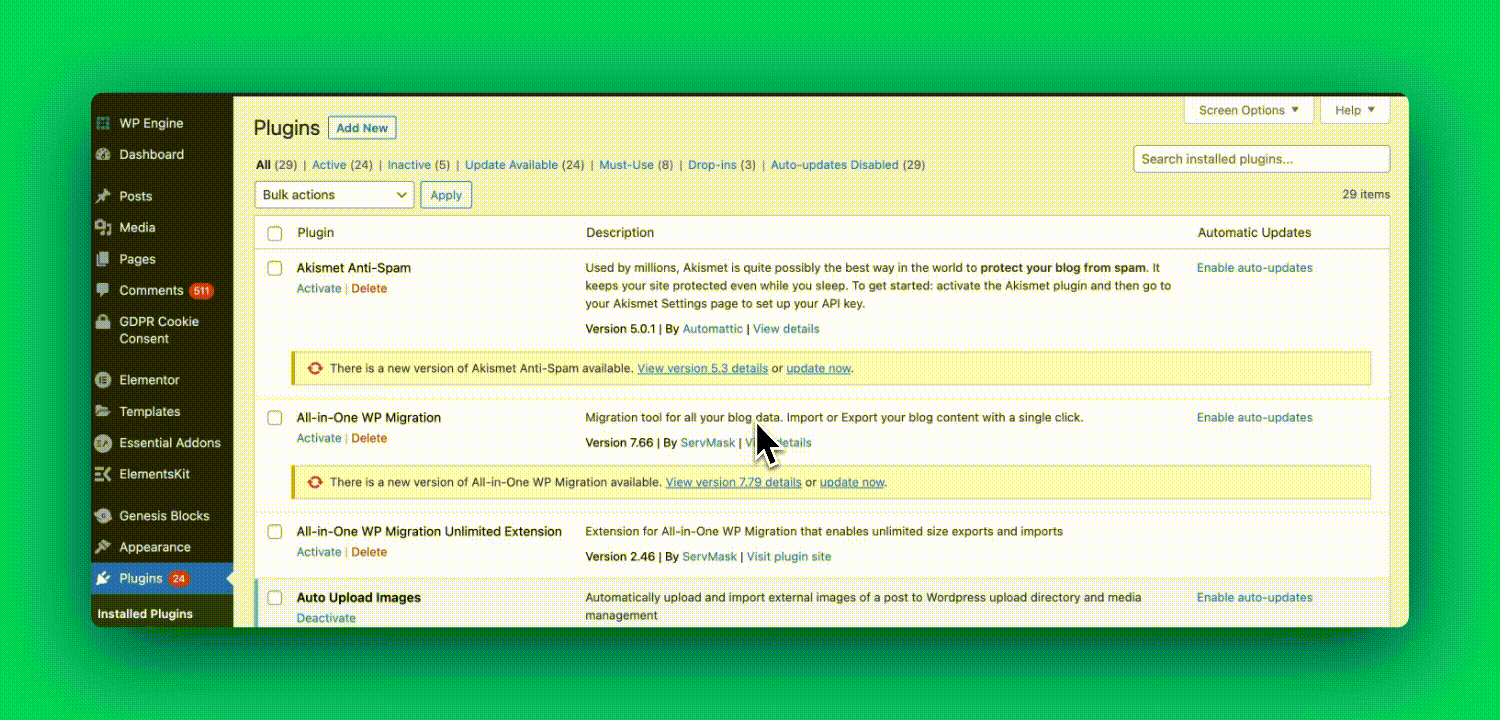Toggle the select-all plugins checkbox in header

(x=275, y=233)
